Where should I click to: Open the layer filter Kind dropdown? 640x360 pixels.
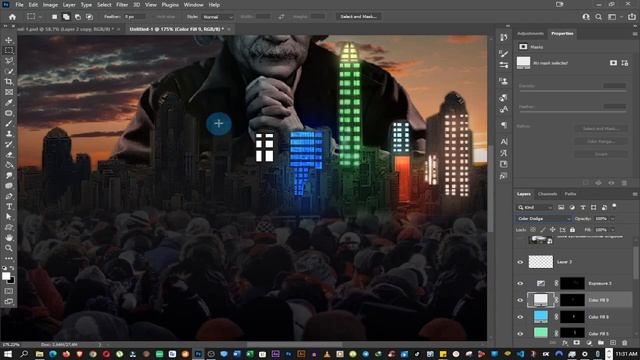click(535, 207)
